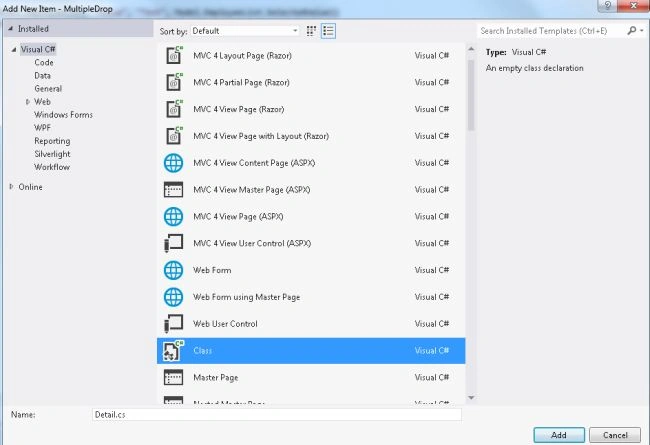The height and width of the screenshot is (445, 650).
Task: Click the MVC 4 Partial Page (Razor) icon
Action: tap(174, 82)
